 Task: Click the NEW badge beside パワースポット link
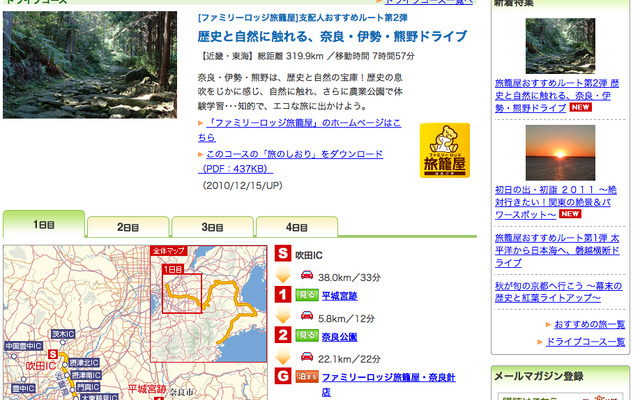tap(570, 214)
